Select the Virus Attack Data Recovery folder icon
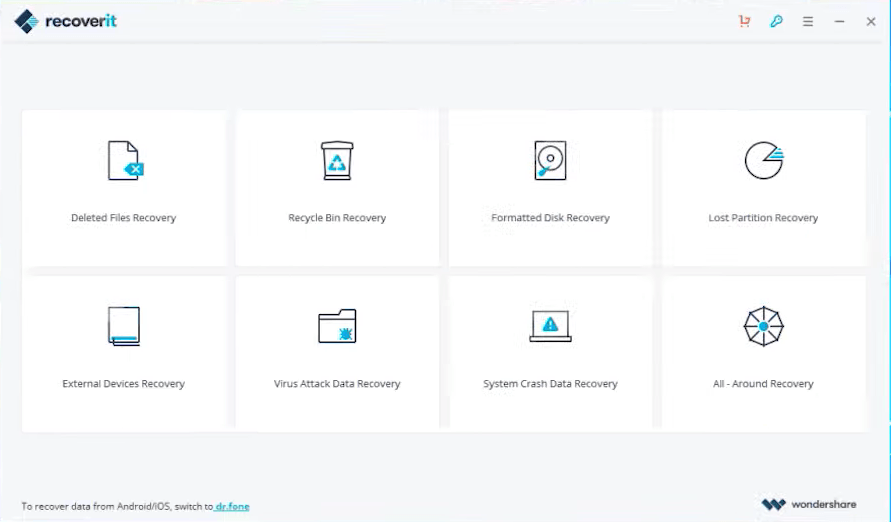Image resolution: width=891 pixels, height=522 pixels. pyautogui.click(x=337, y=326)
